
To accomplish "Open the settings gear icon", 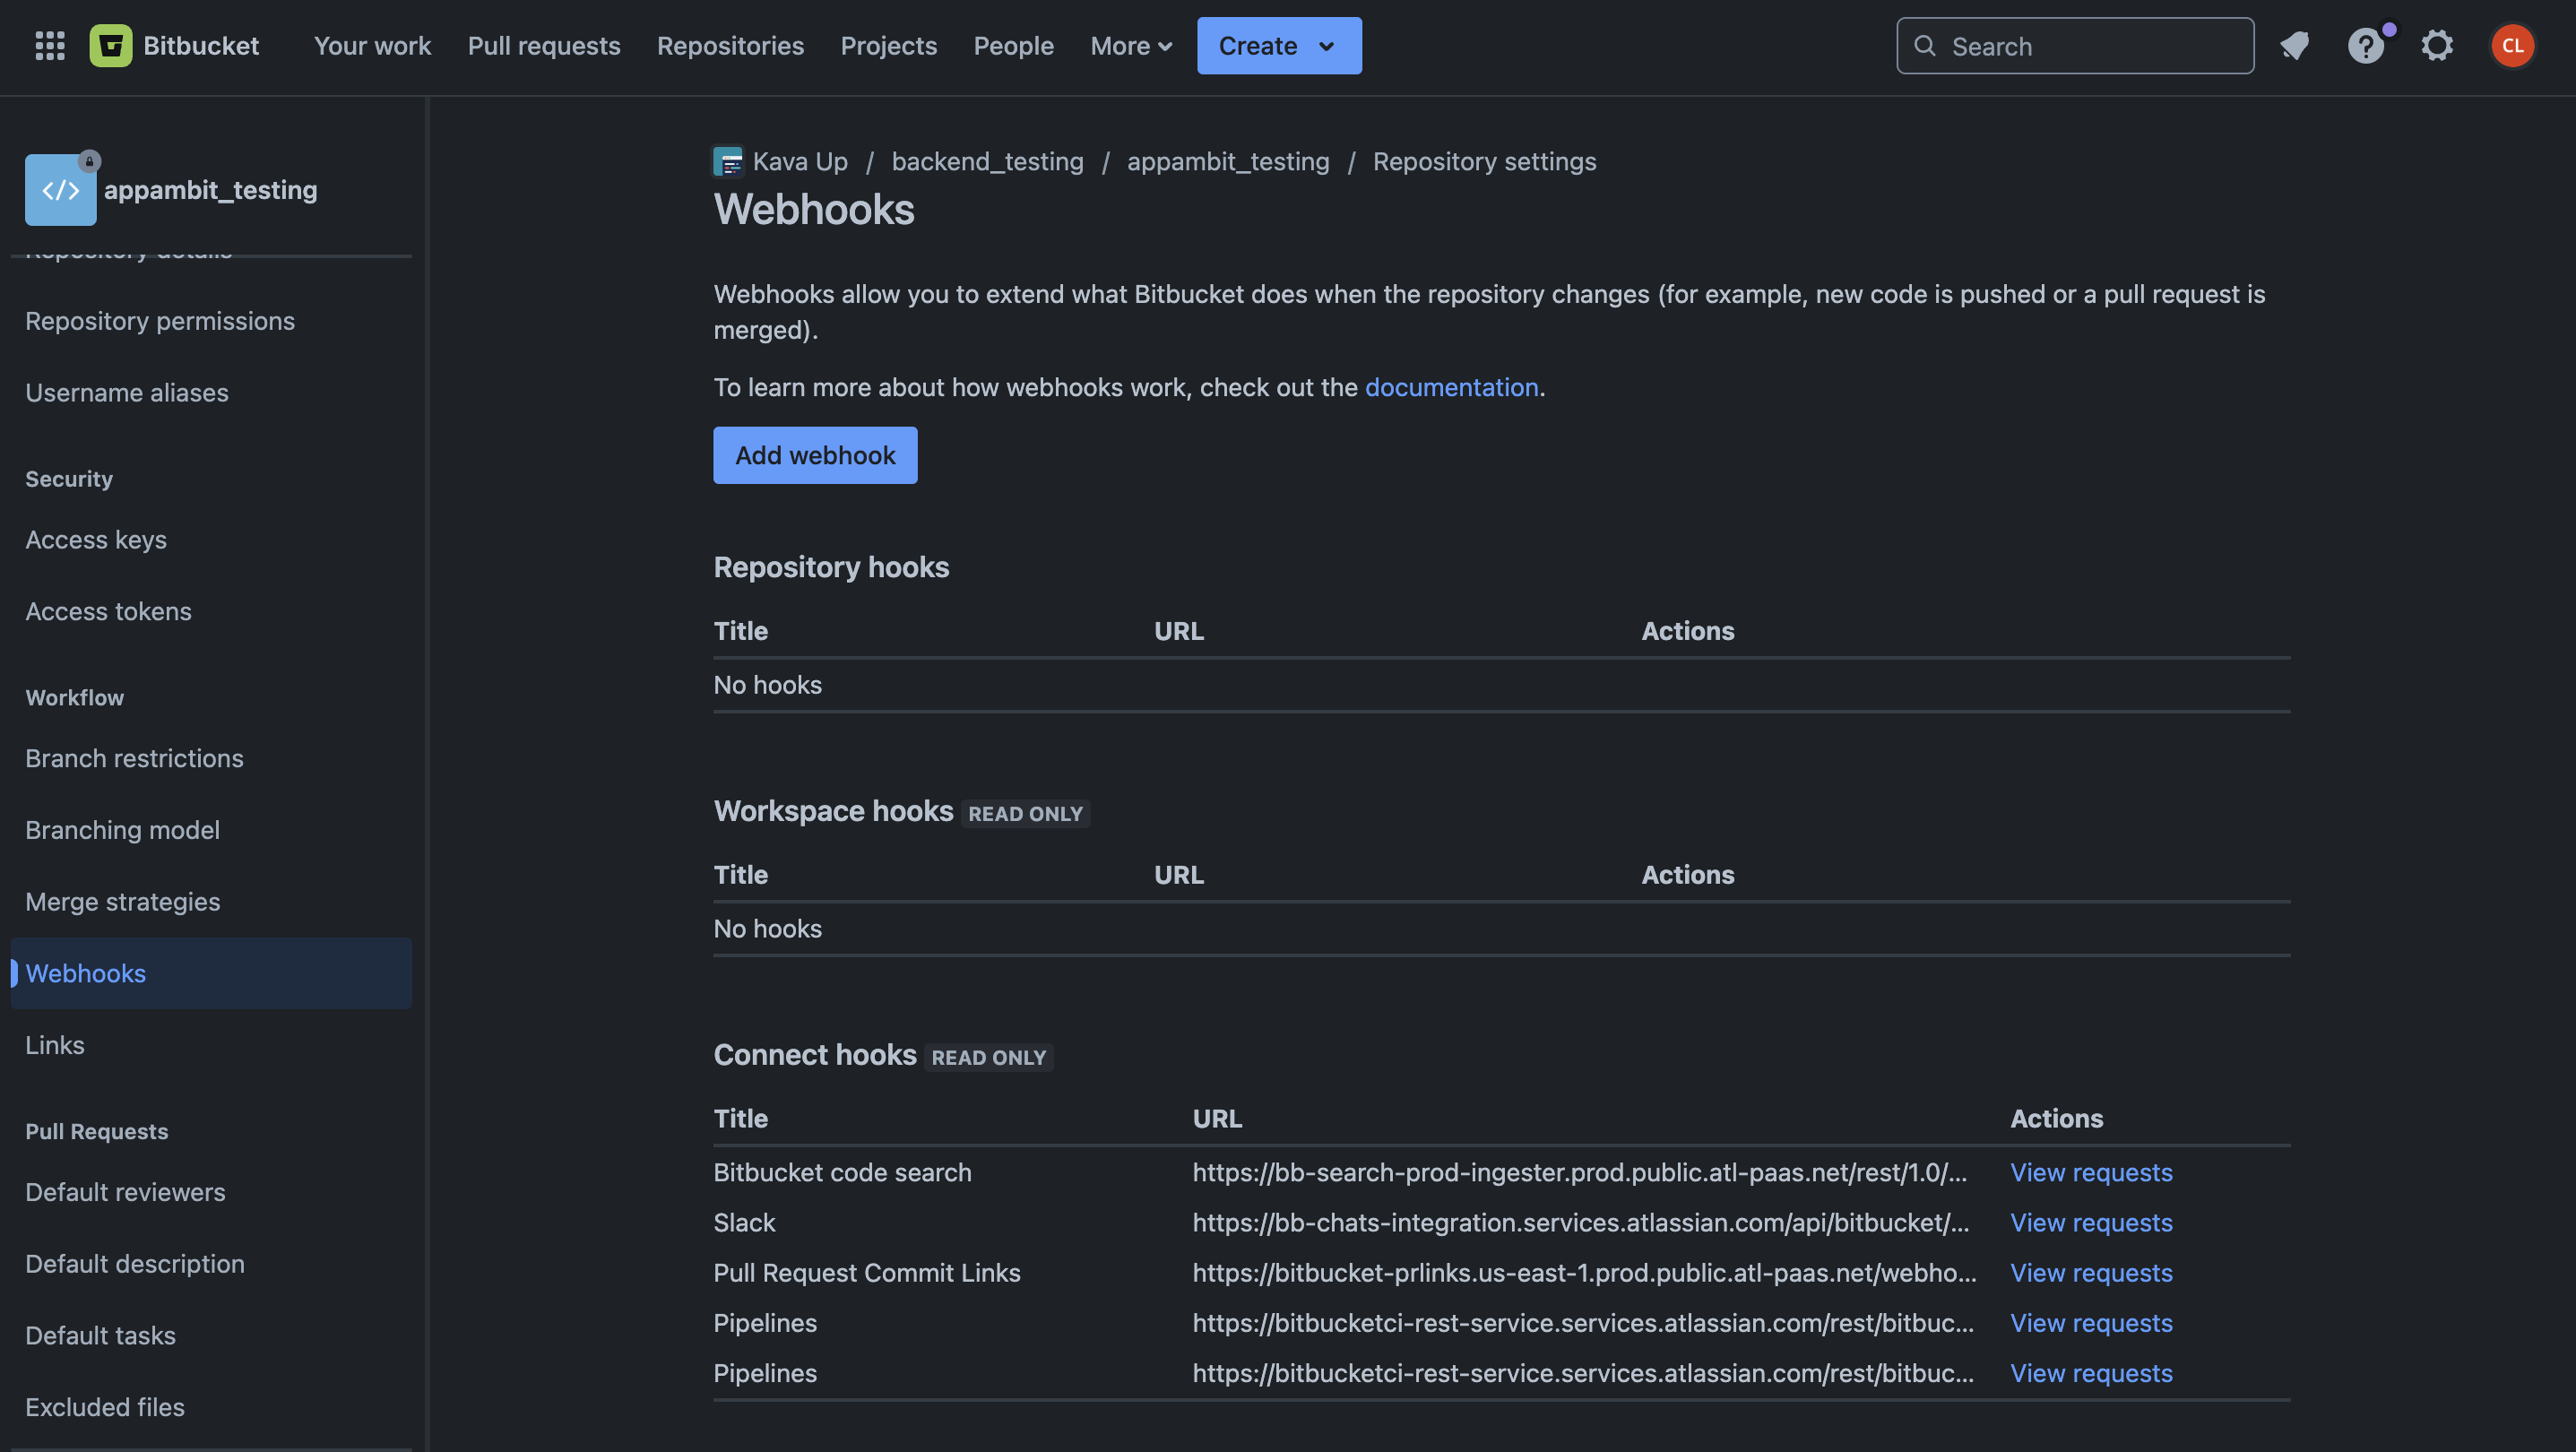I will (x=2437, y=46).
